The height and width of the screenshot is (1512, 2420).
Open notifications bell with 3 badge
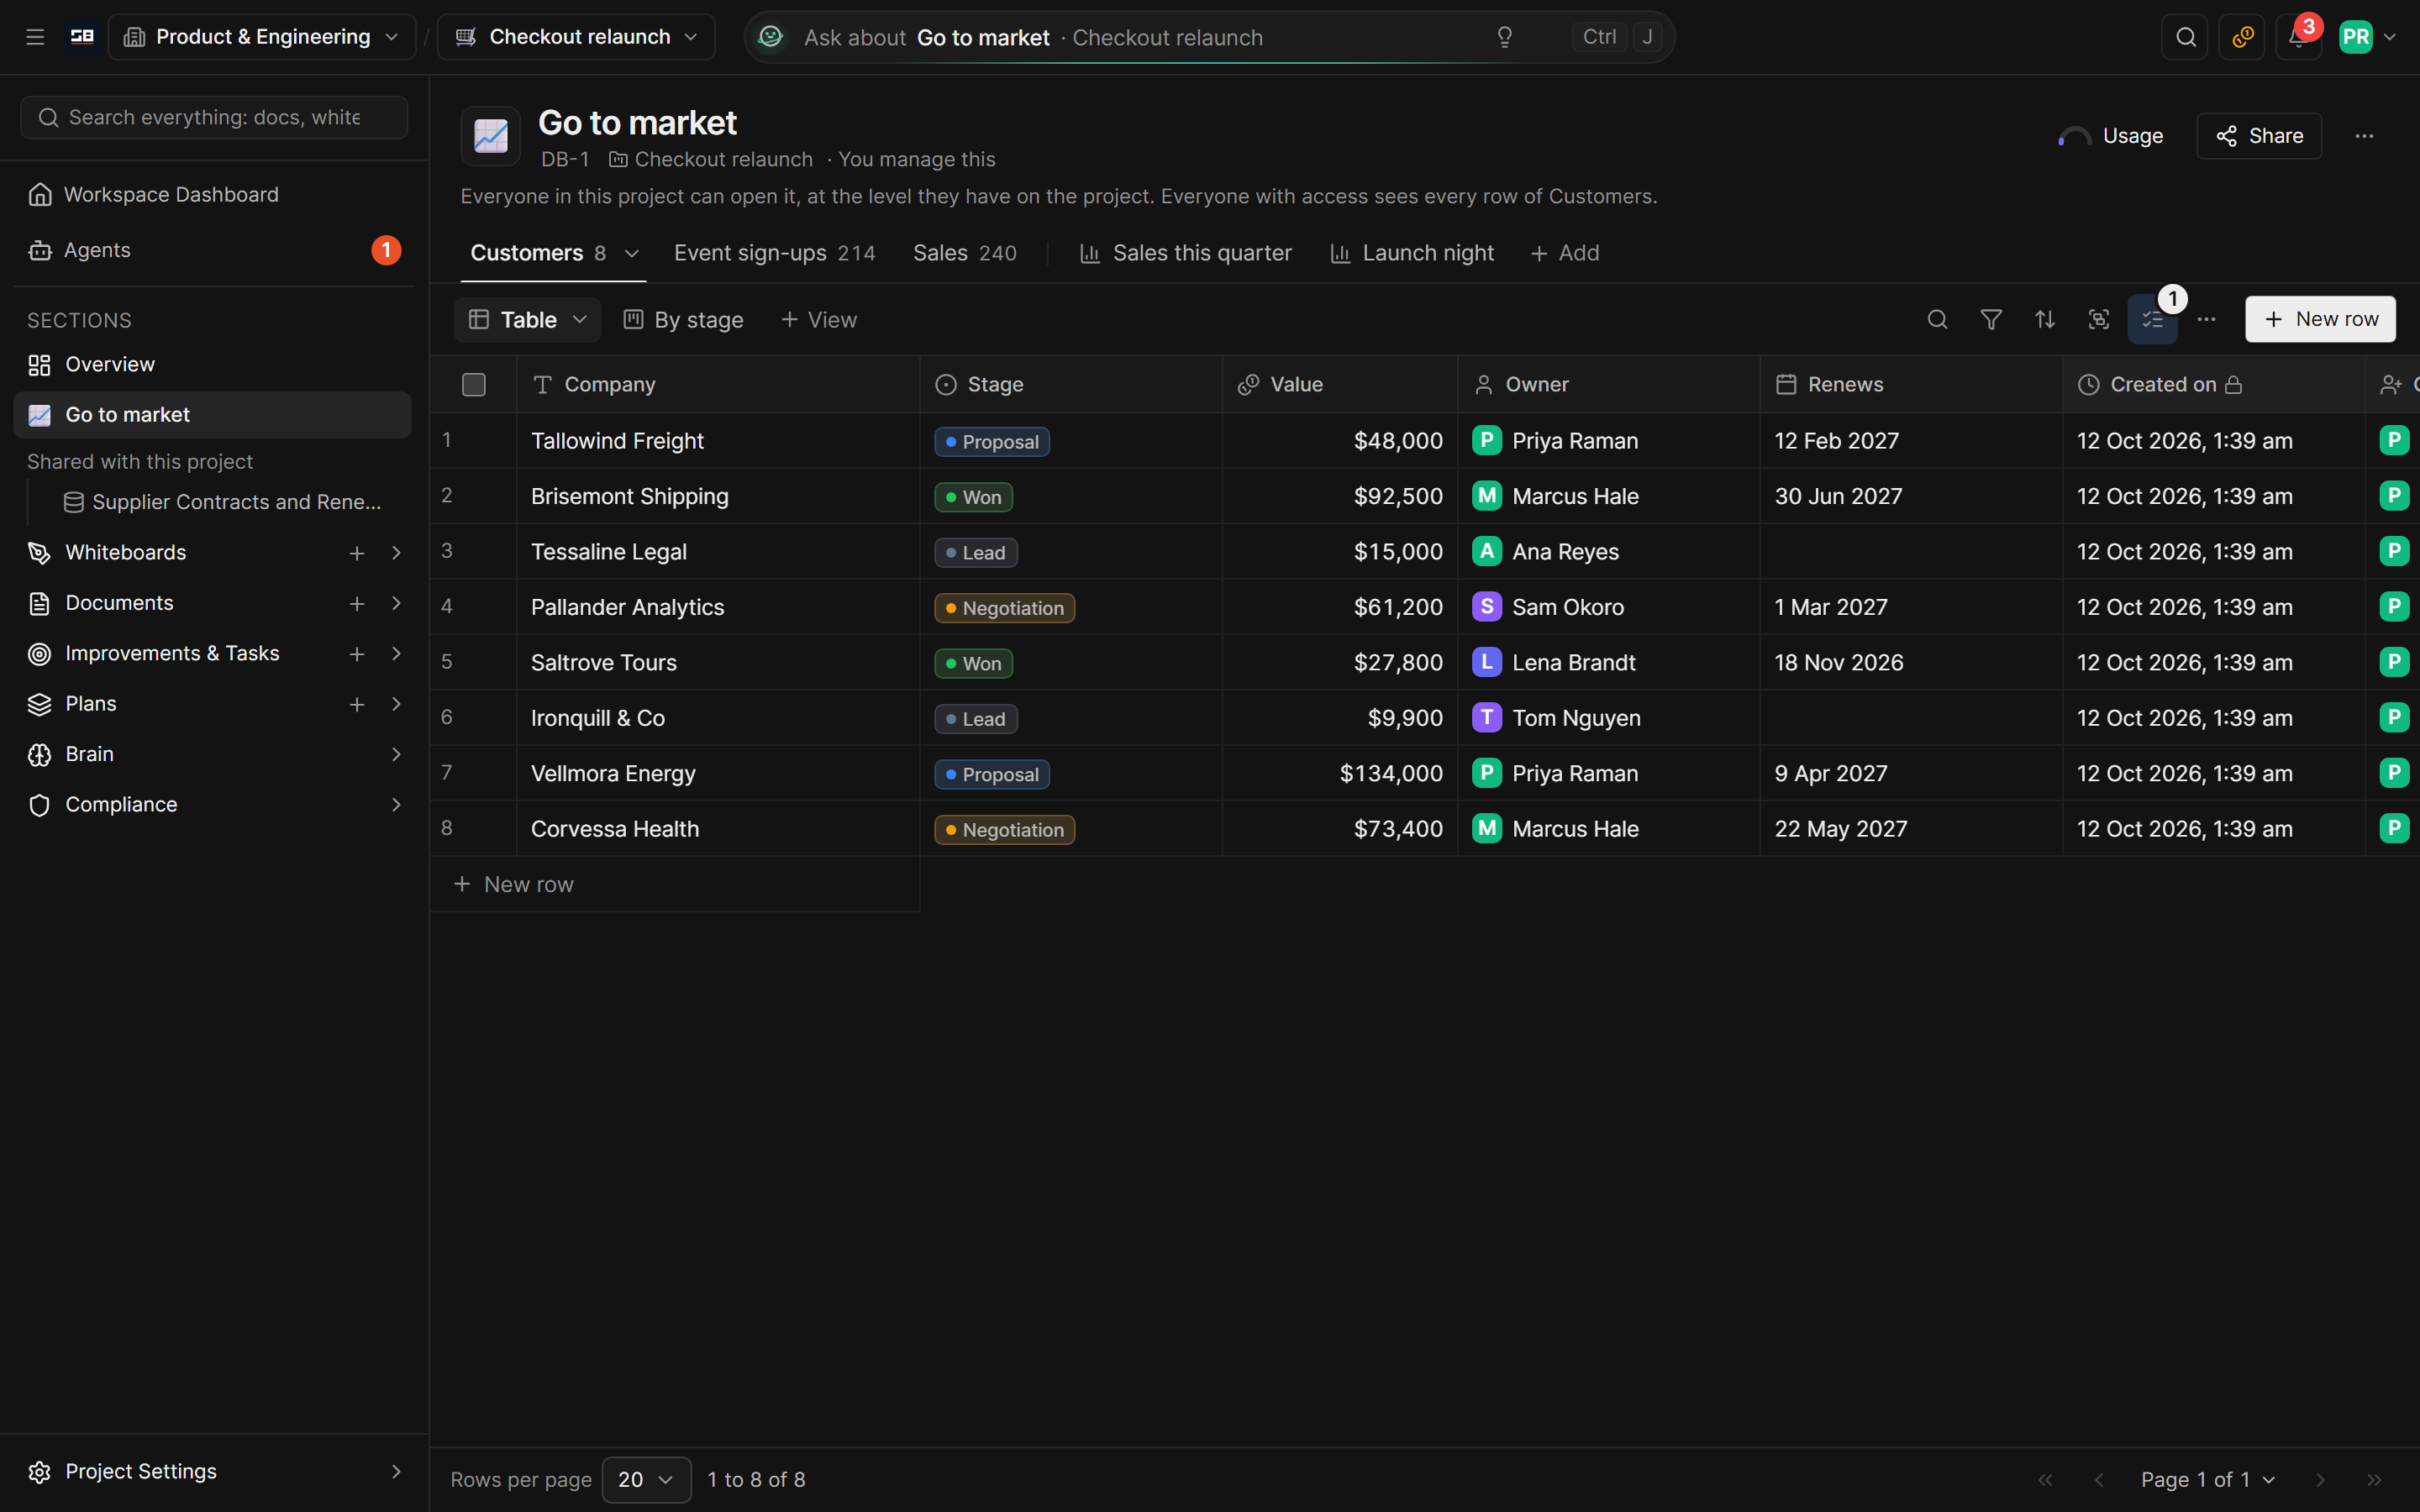(x=2298, y=37)
